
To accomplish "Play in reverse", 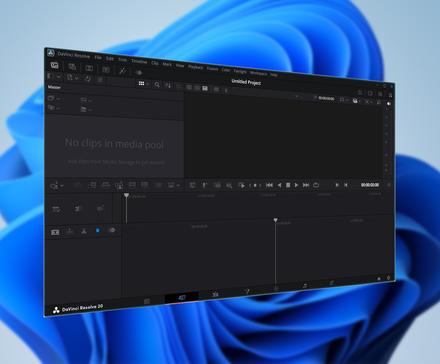I will (280, 185).
